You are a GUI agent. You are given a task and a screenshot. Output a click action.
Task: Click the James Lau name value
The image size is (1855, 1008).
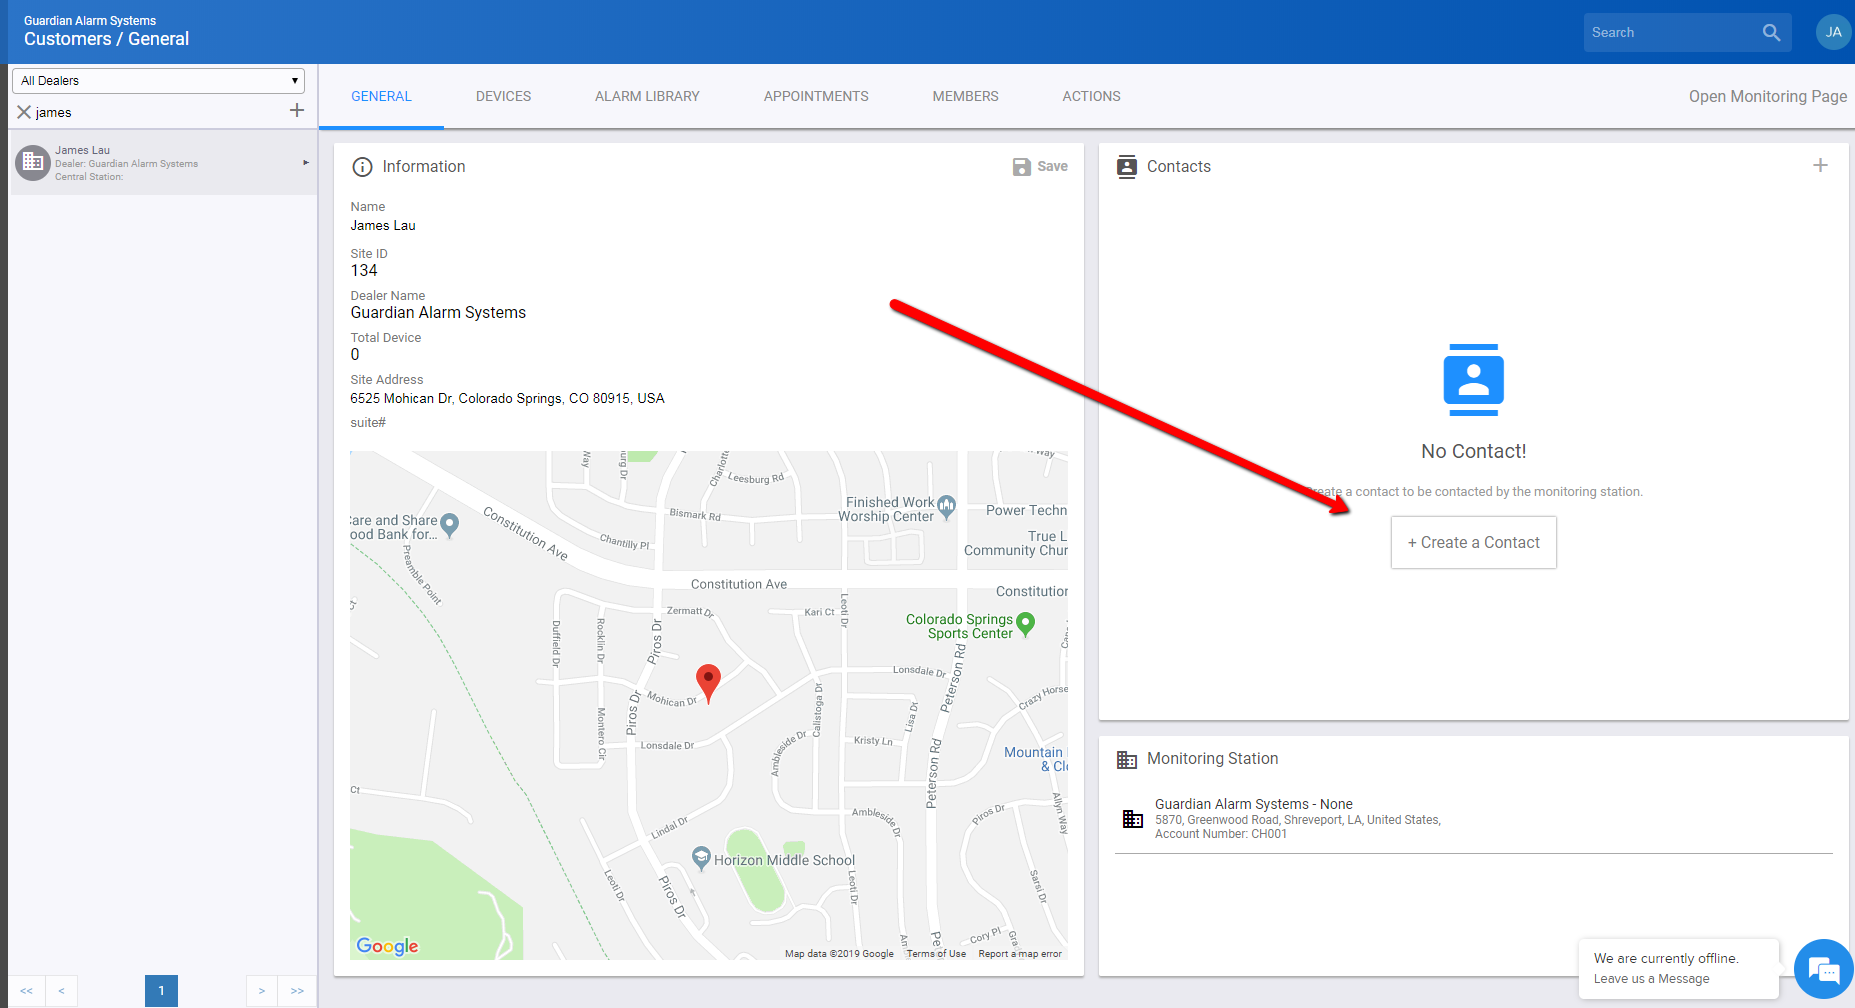click(x=383, y=226)
